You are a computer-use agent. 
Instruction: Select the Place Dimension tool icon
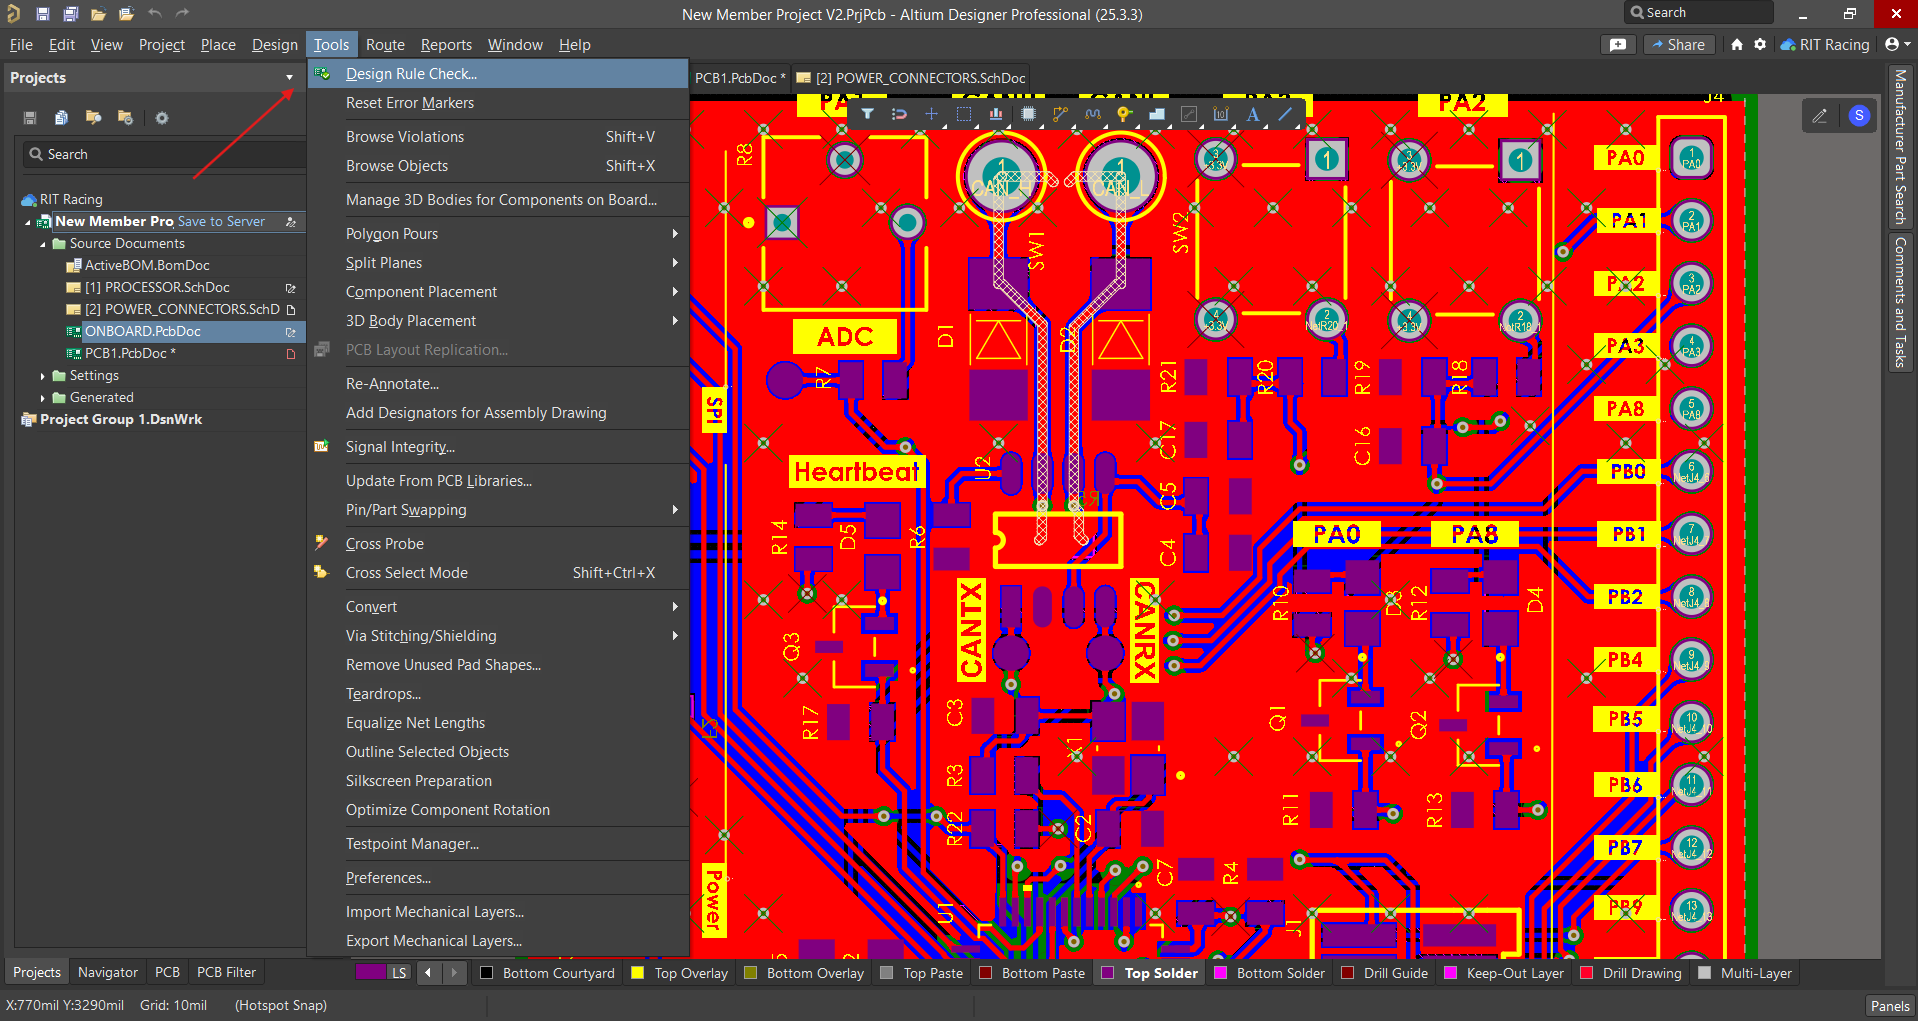(x=1220, y=114)
